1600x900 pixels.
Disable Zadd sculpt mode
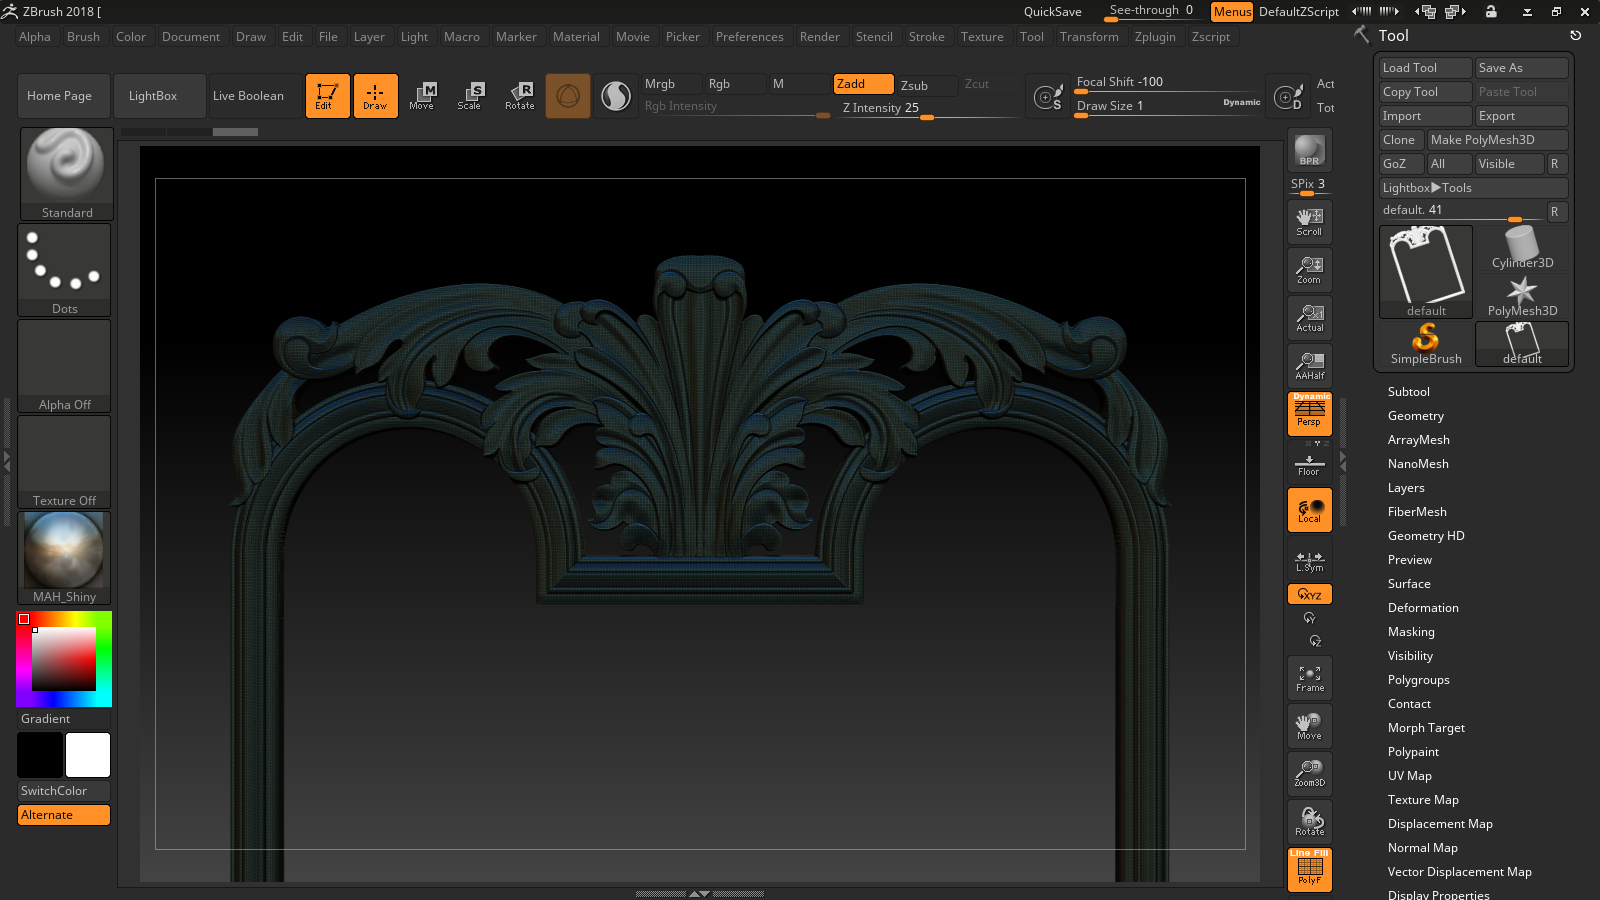(863, 84)
